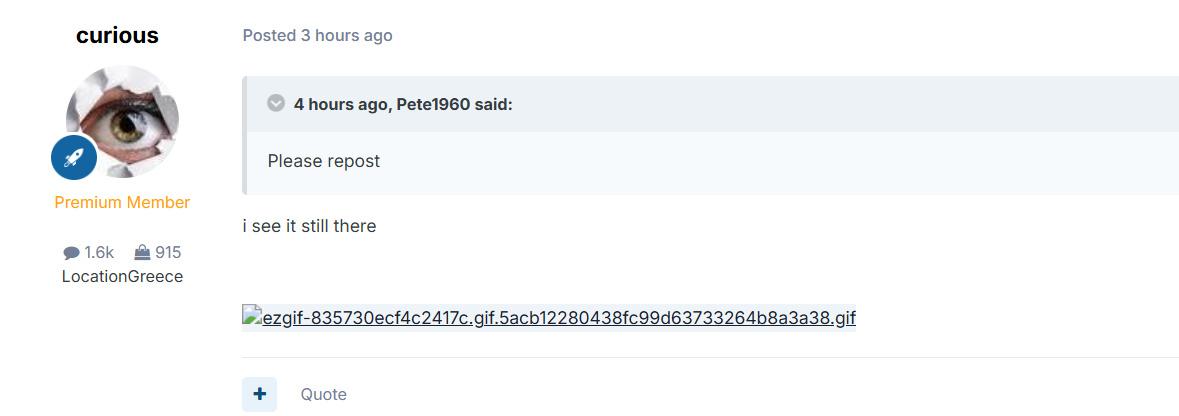
Task: Click the word 'said:' in quote header
Action: [493, 104]
